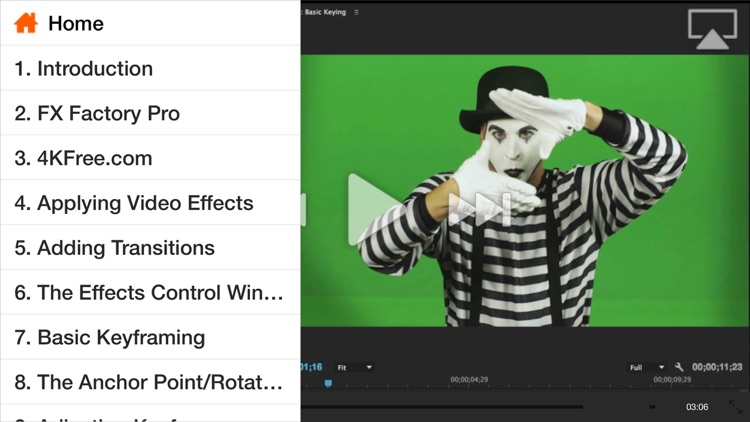This screenshot has width=750, height=422.
Task: Open the Full playback resolution dropdown
Action: [x=647, y=367]
